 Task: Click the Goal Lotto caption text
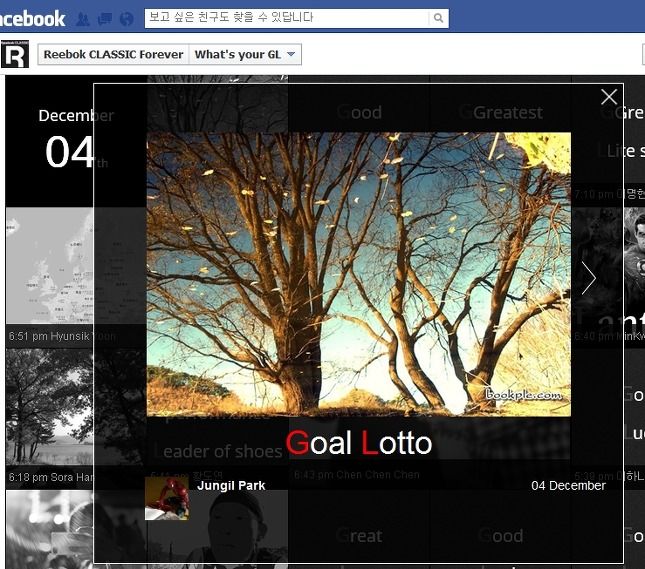(x=359, y=443)
